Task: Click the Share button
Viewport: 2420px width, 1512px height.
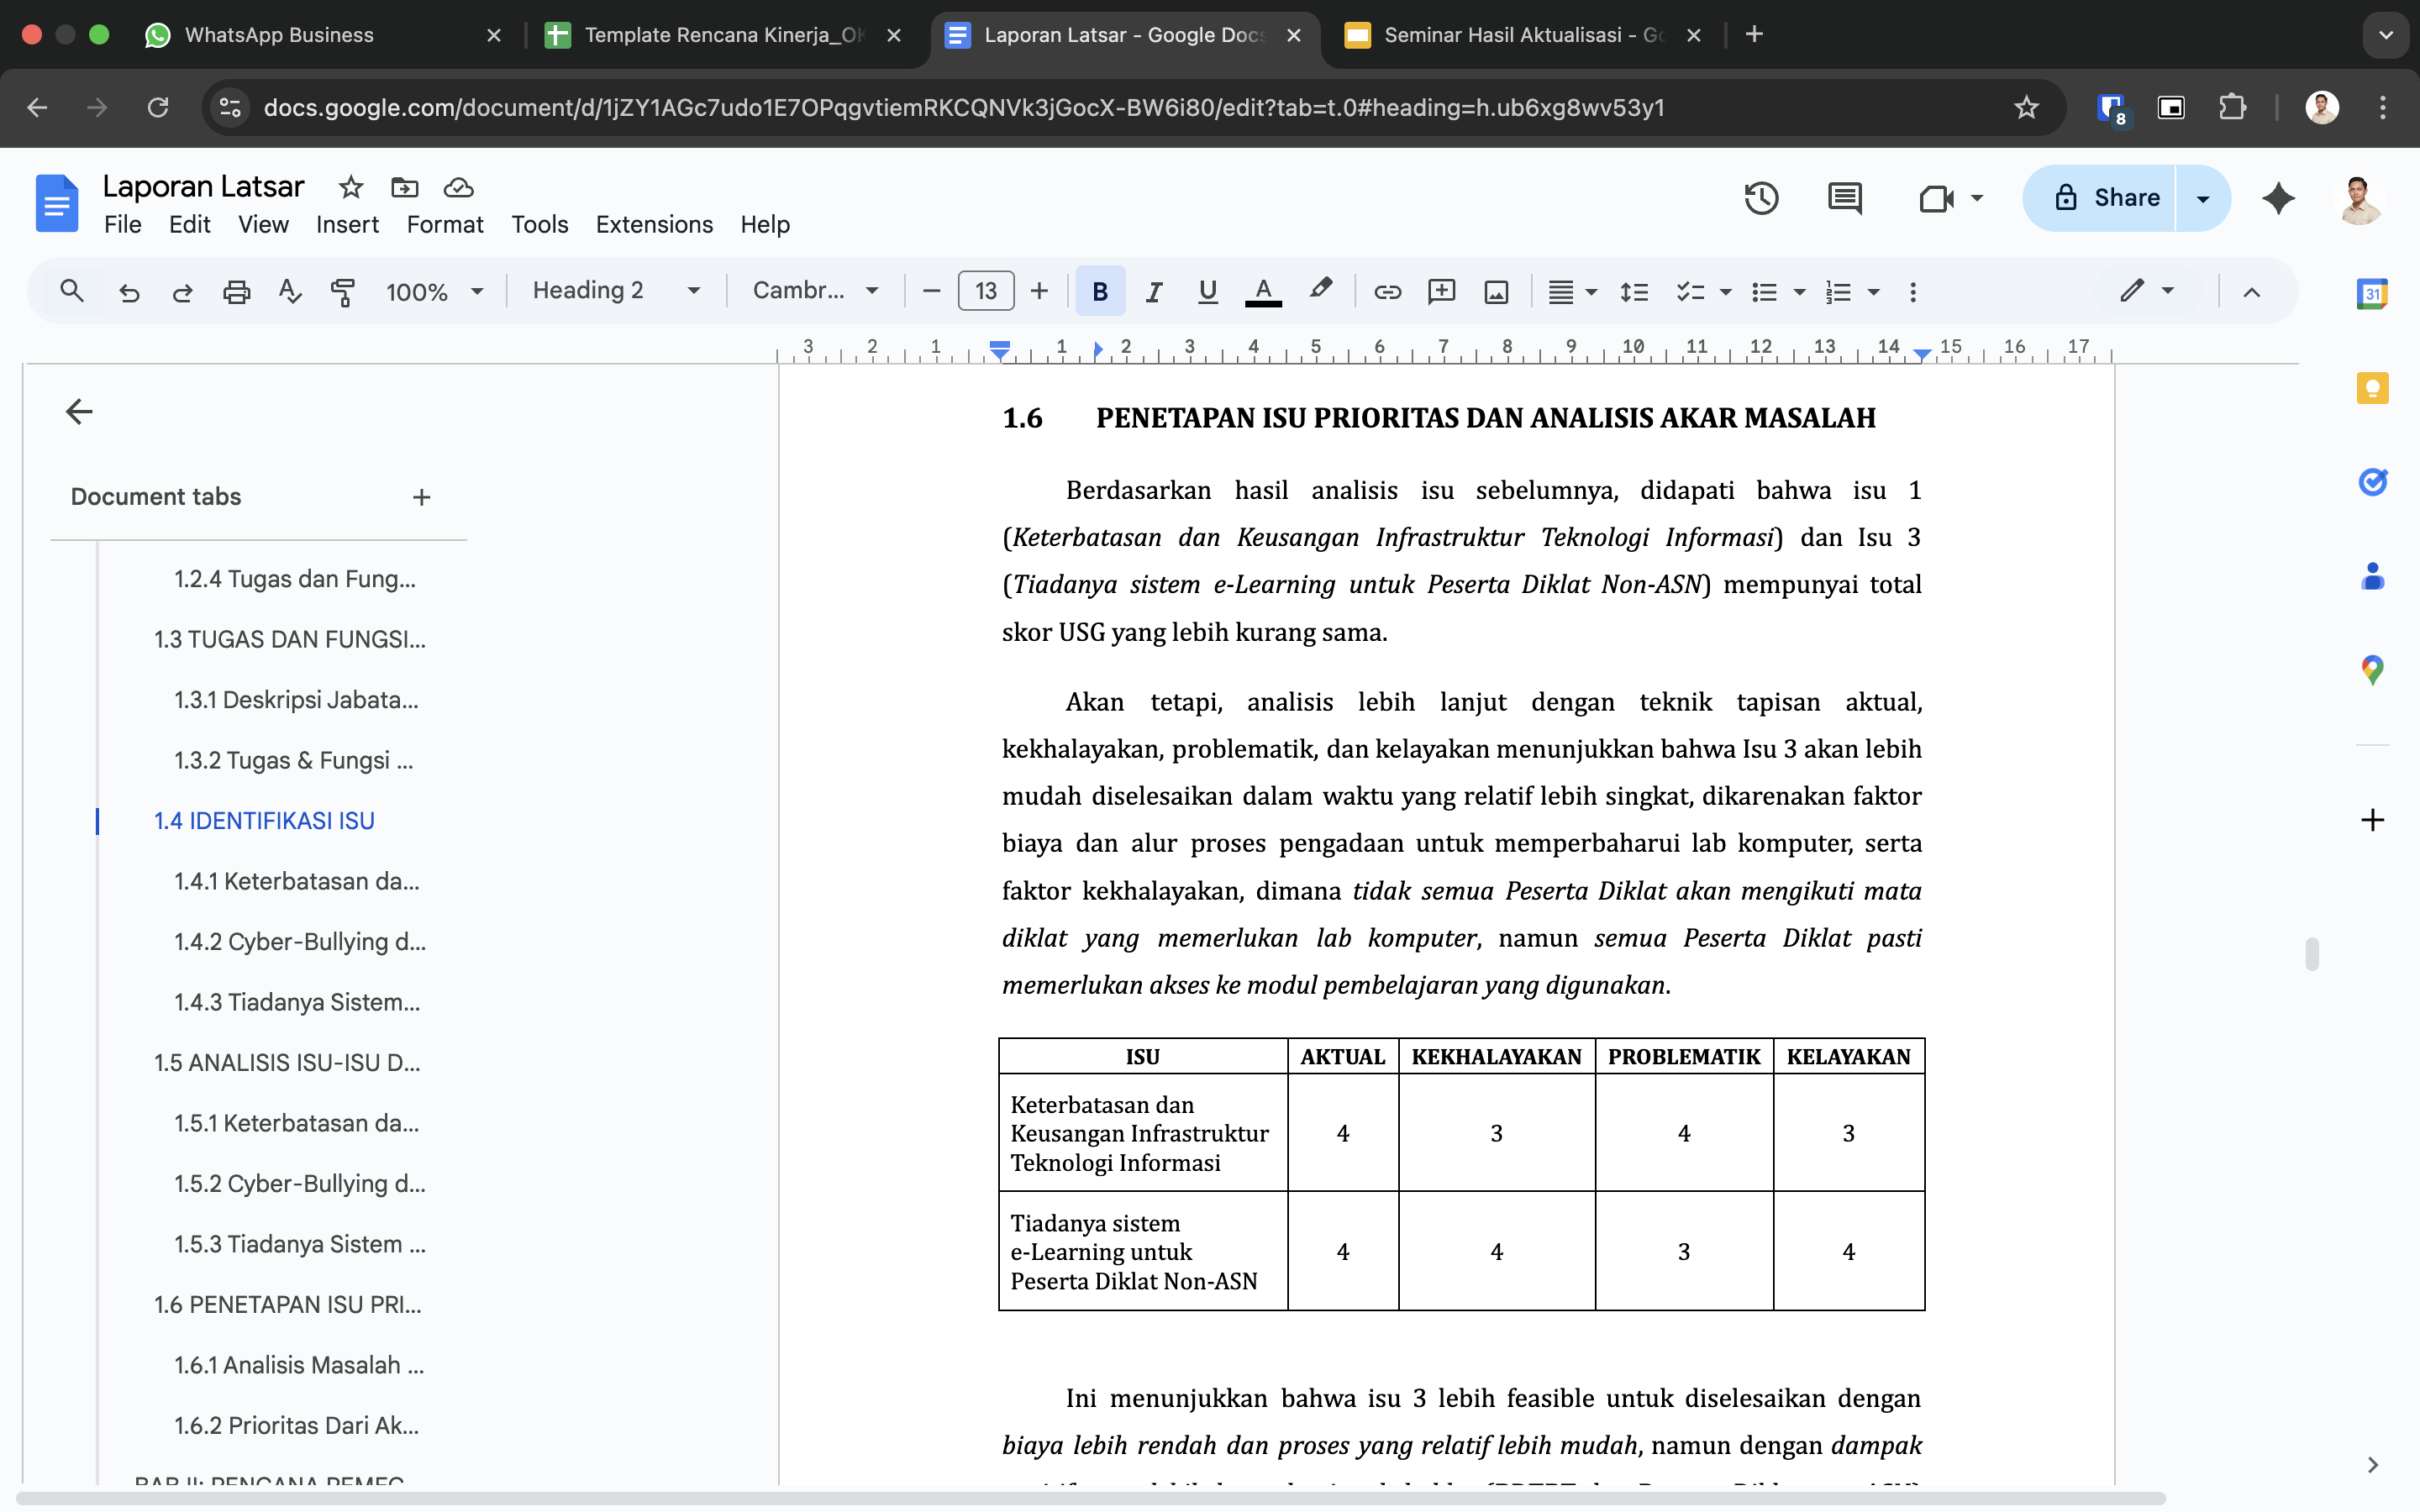Action: point(2104,198)
